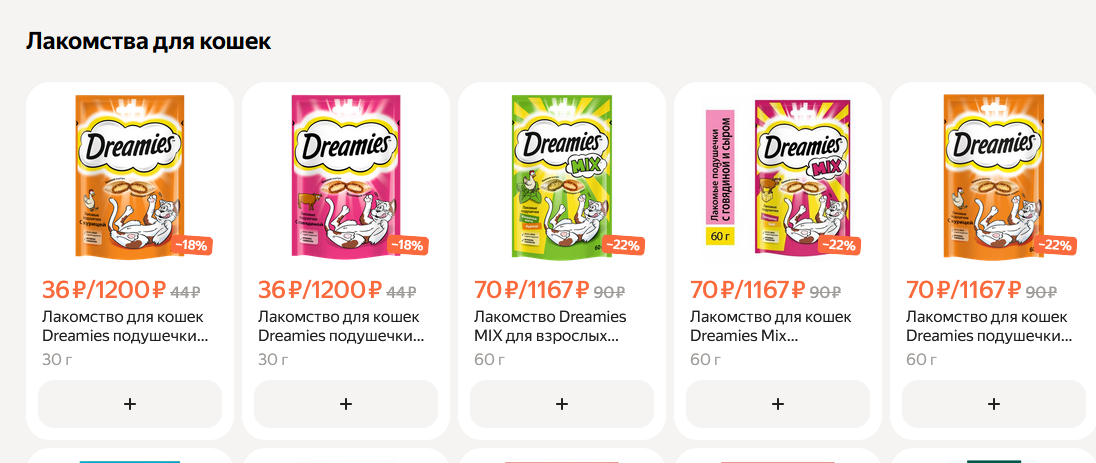1096x463 pixels.
Task: Open the "Dreamies подушечки" title of the 60 g card
Action: tap(987, 326)
